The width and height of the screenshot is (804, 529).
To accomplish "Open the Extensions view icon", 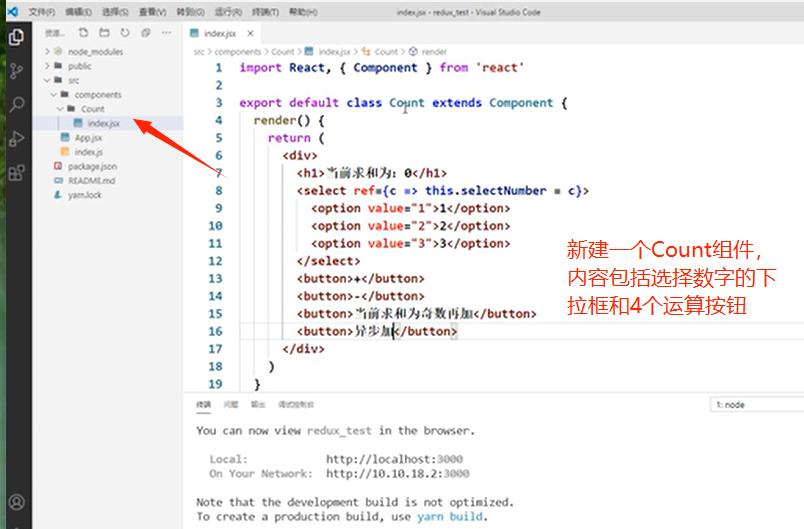I will (16, 173).
